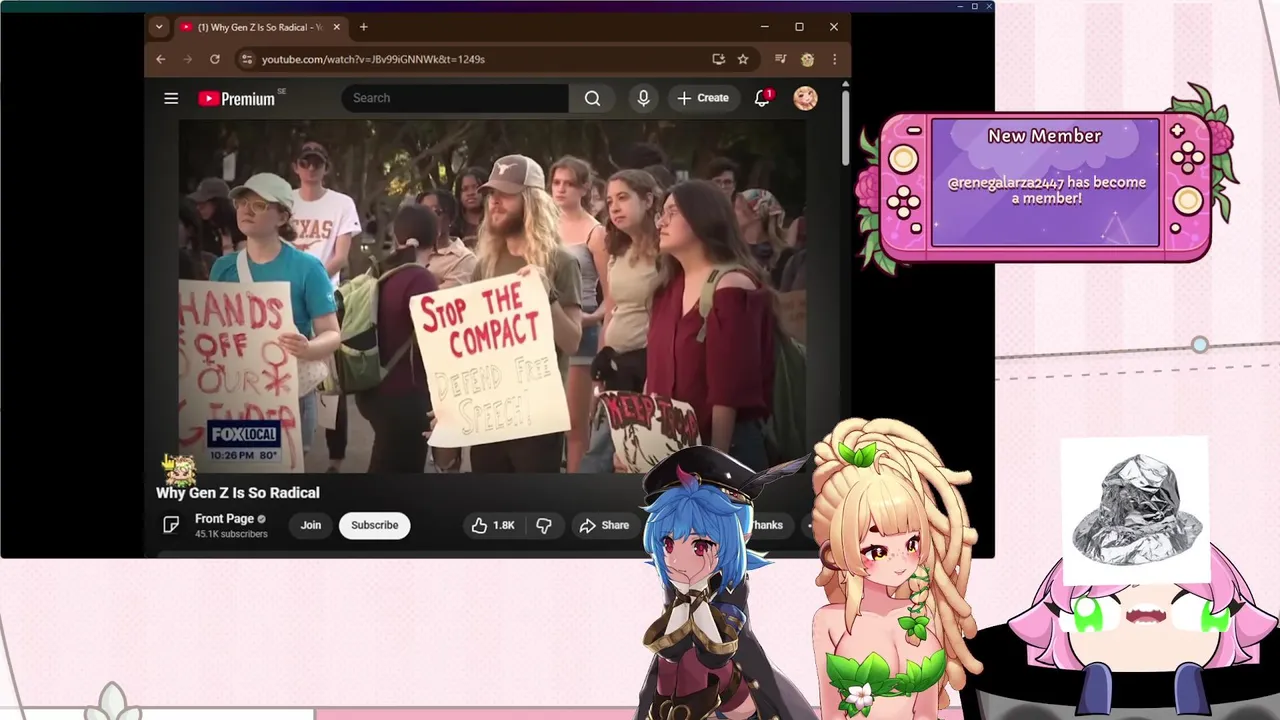Expand the tab search dropdown arrow

(158, 27)
